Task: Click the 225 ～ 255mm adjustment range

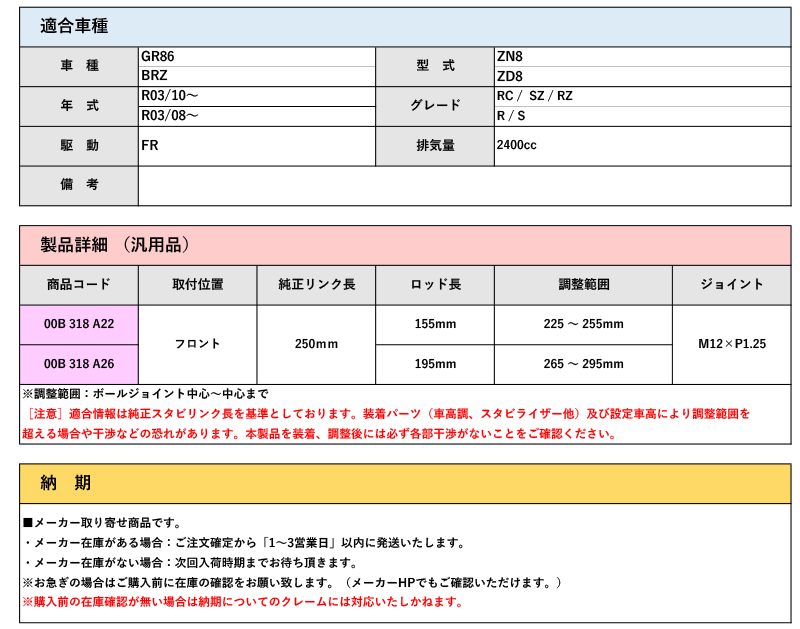Action: pyautogui.click(x=583, y=324)
